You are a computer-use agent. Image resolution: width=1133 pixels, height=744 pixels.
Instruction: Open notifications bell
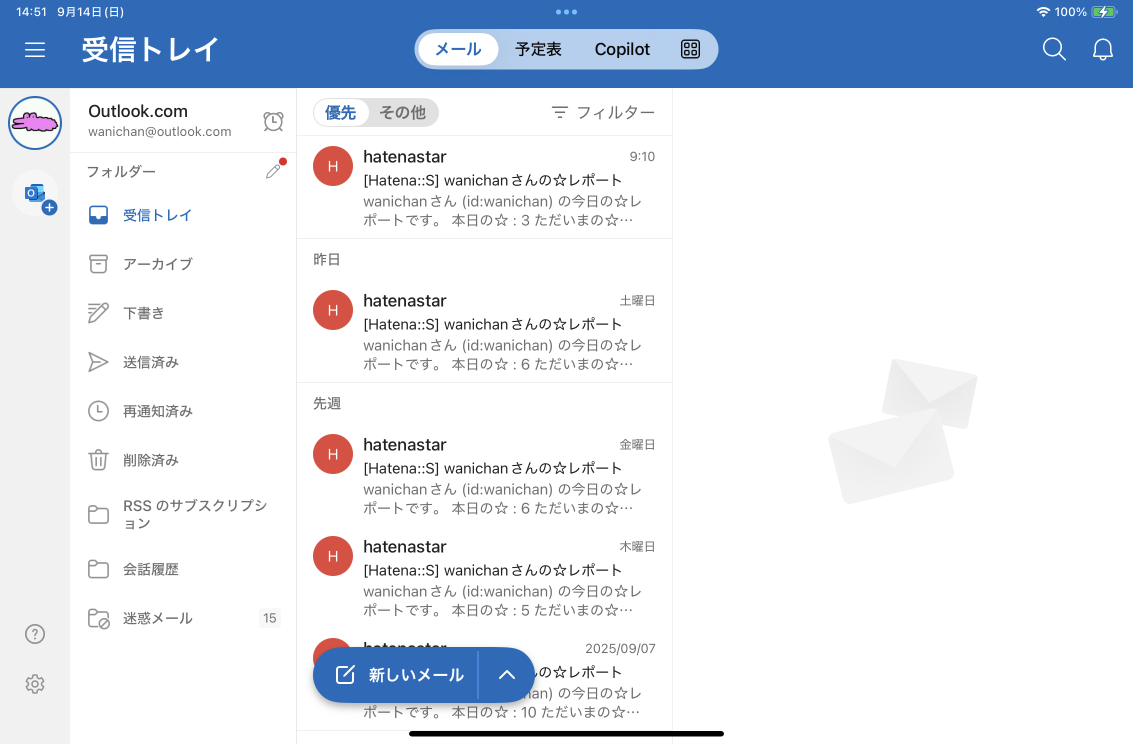(x=1103, y=49)
